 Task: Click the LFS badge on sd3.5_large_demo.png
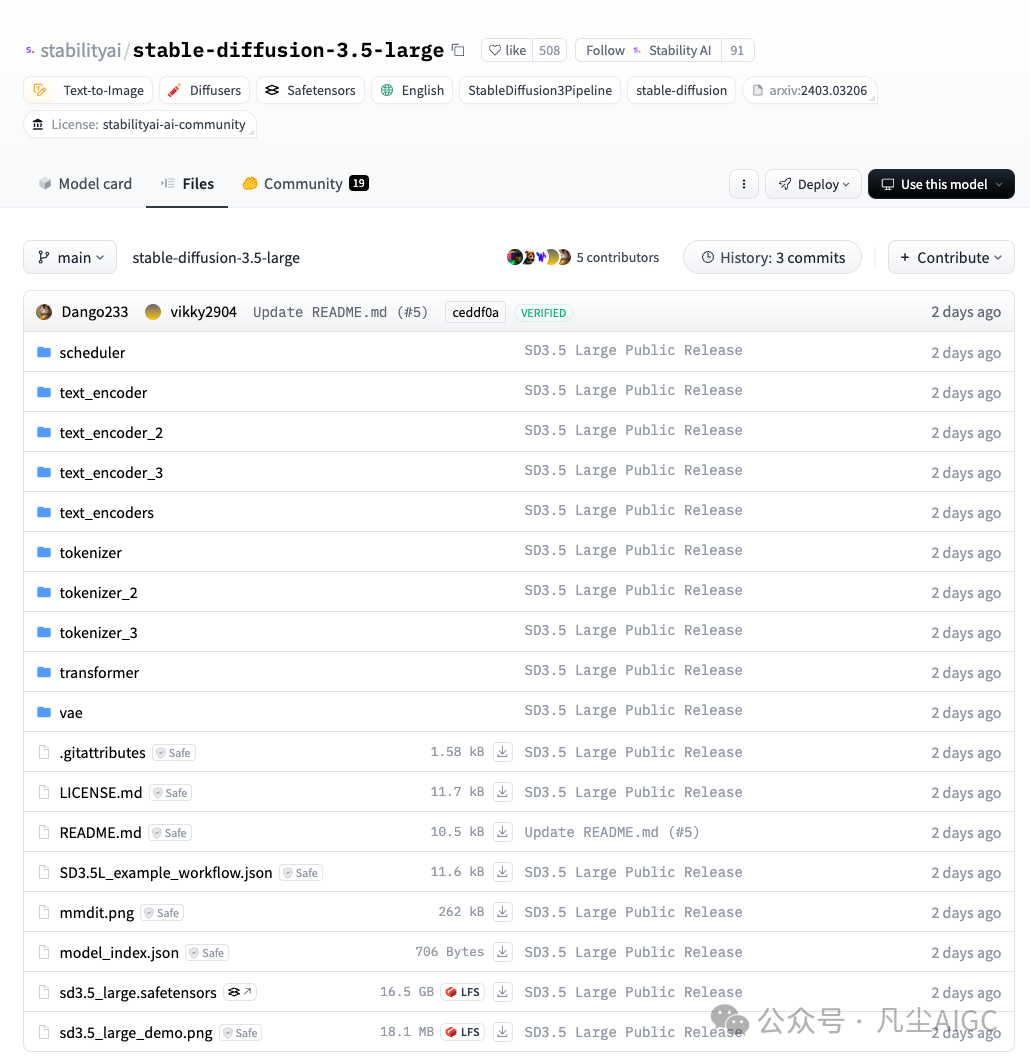(463, 1032)
